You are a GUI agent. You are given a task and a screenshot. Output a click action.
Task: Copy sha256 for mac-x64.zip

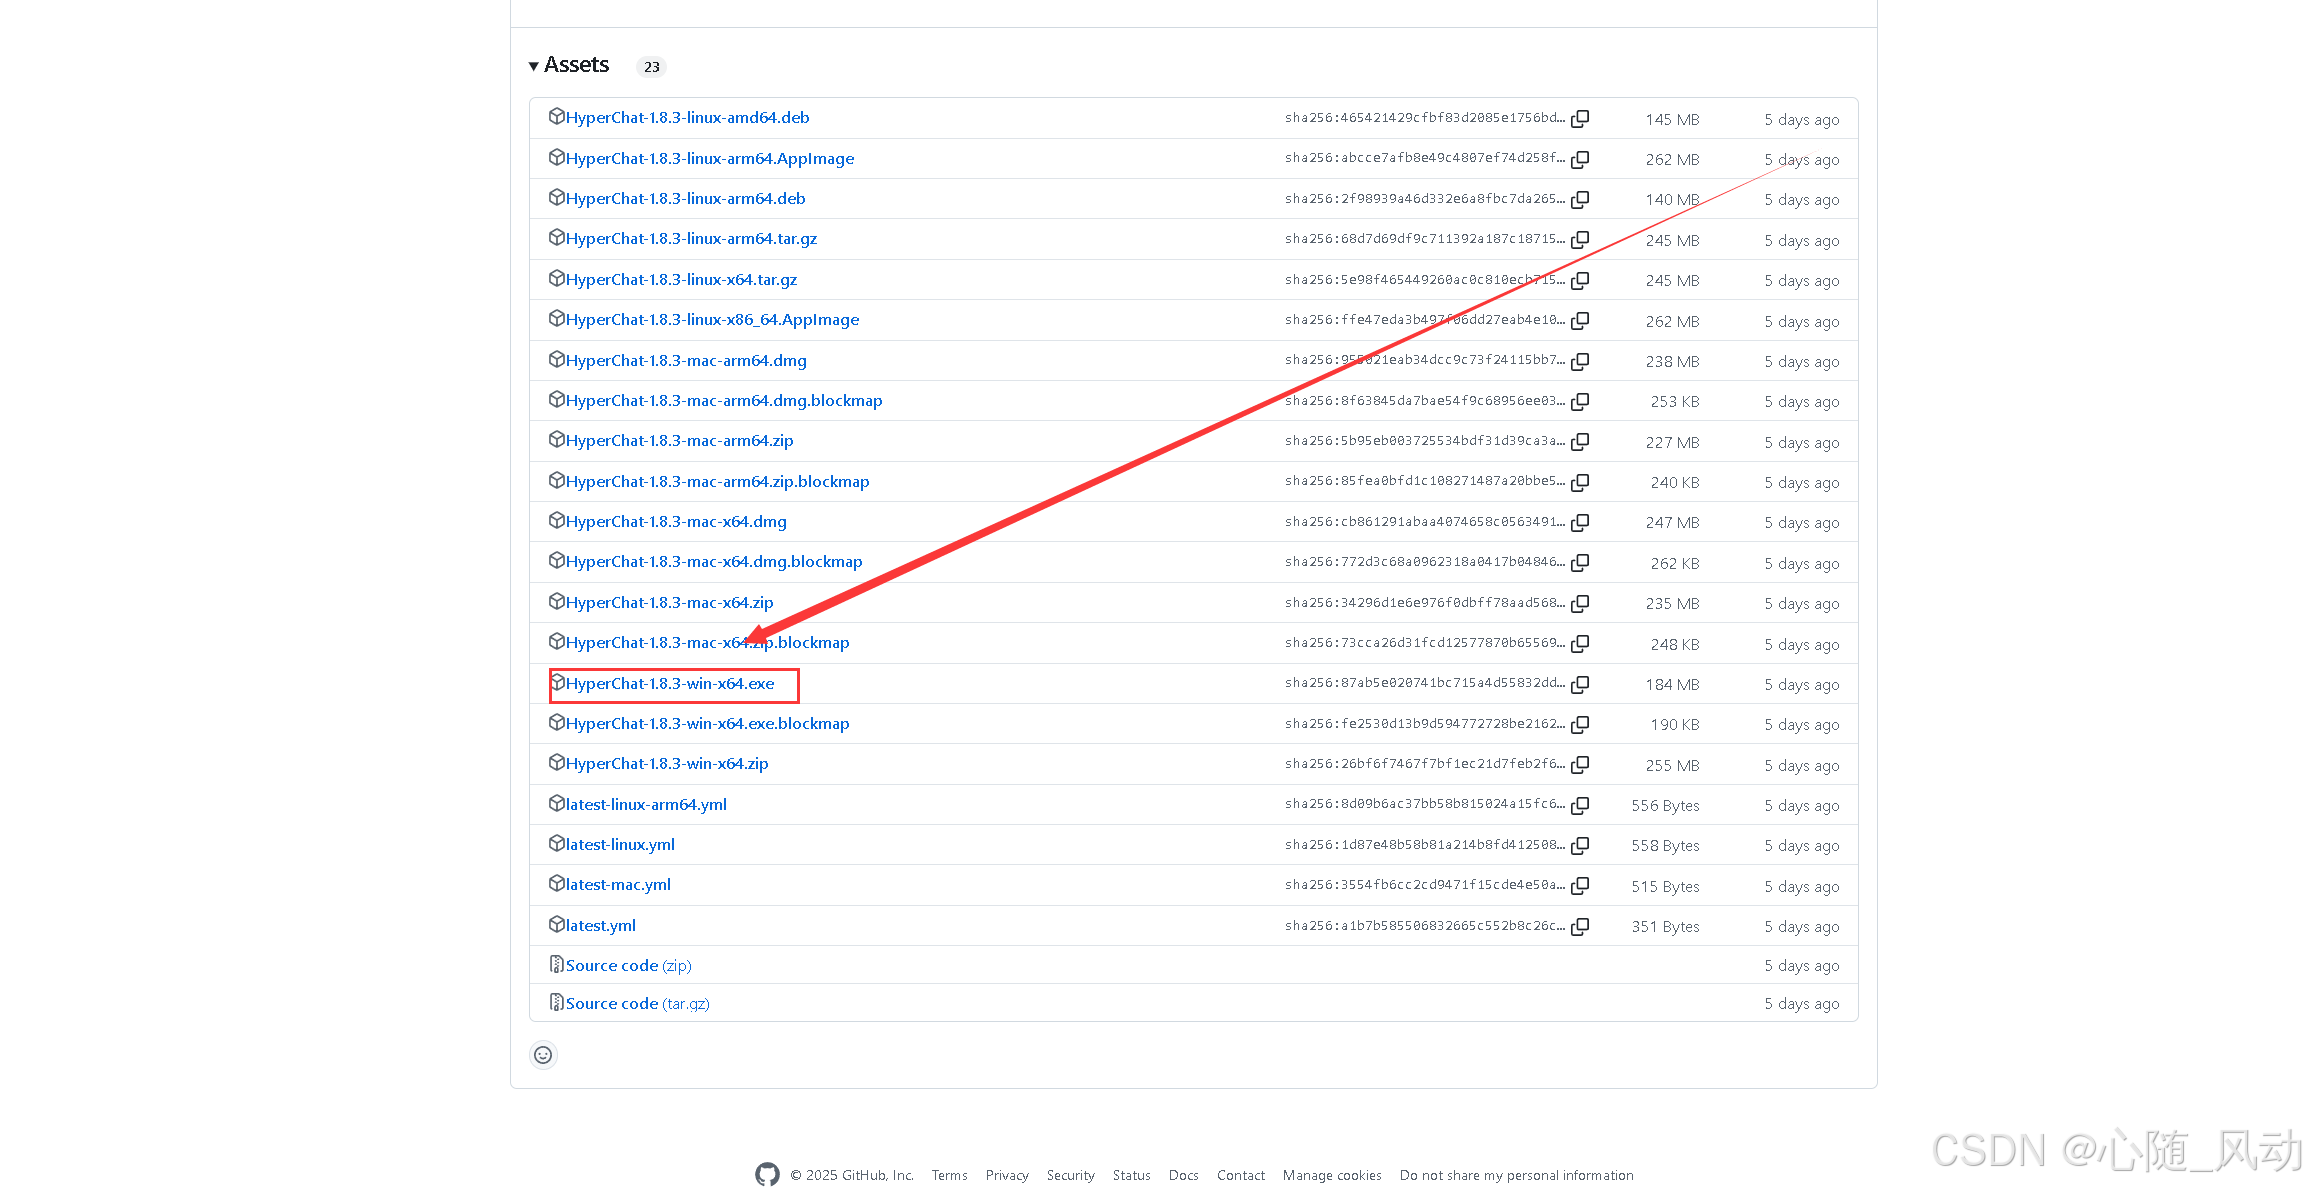pos(1580,603)
